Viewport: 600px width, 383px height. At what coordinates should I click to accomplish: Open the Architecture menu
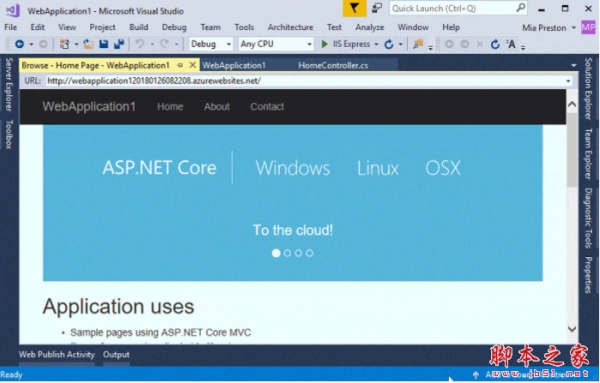[x=290, y=27]
